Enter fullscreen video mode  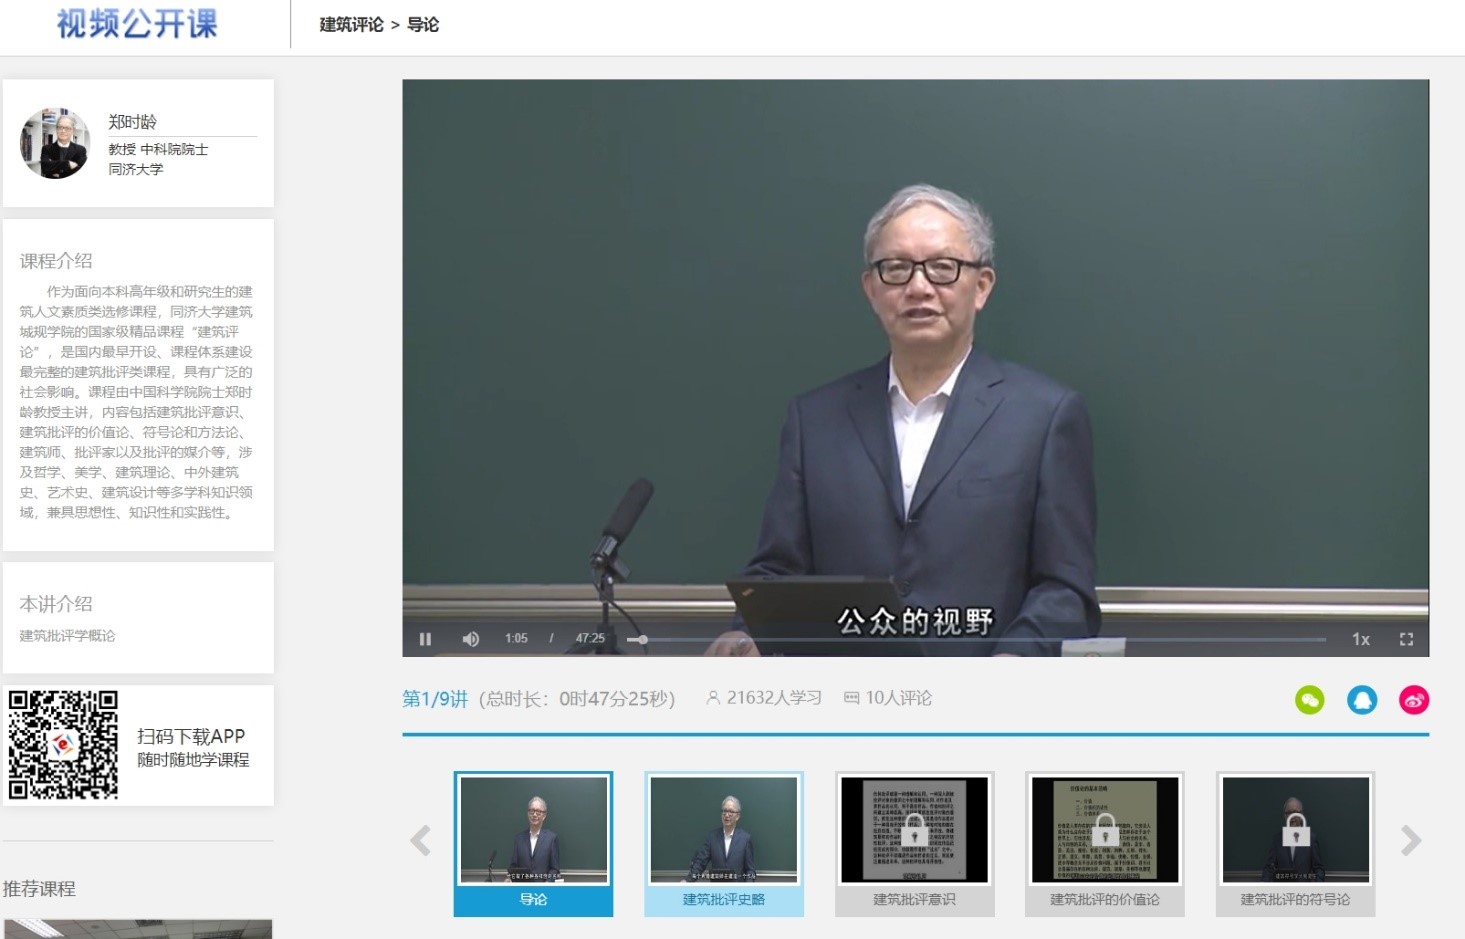pos(1406,639)
